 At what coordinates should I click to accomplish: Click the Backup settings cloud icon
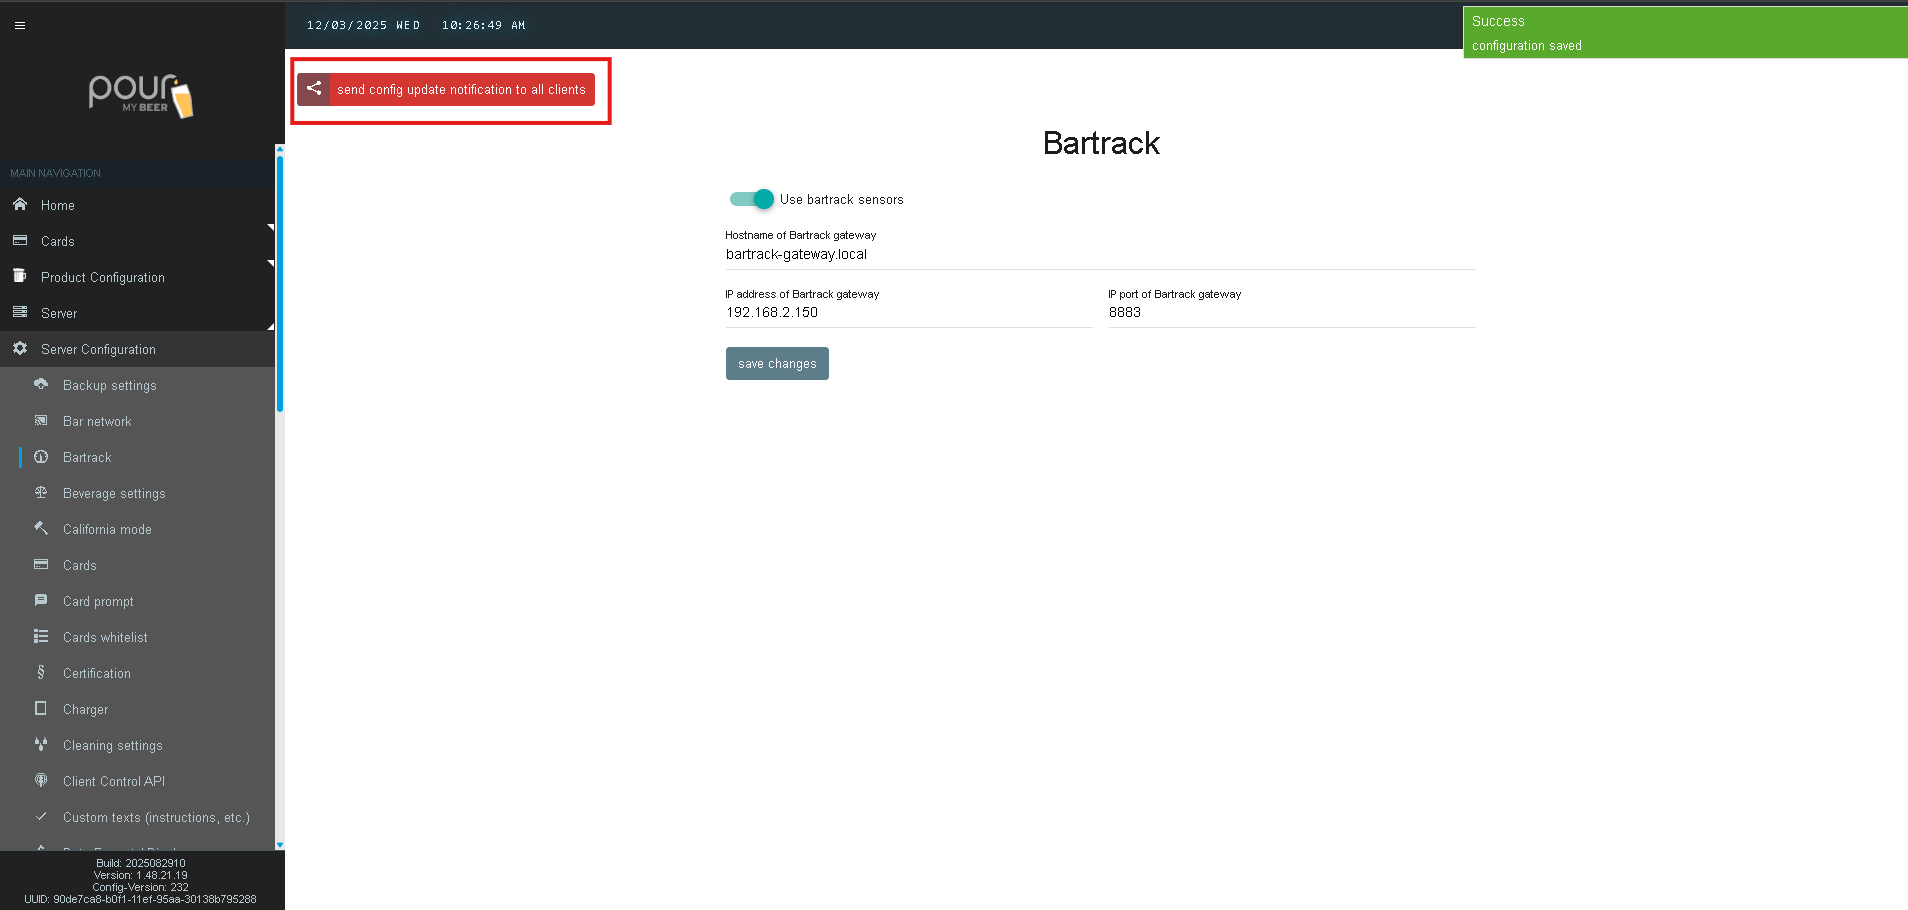click(x=41, y=385)
